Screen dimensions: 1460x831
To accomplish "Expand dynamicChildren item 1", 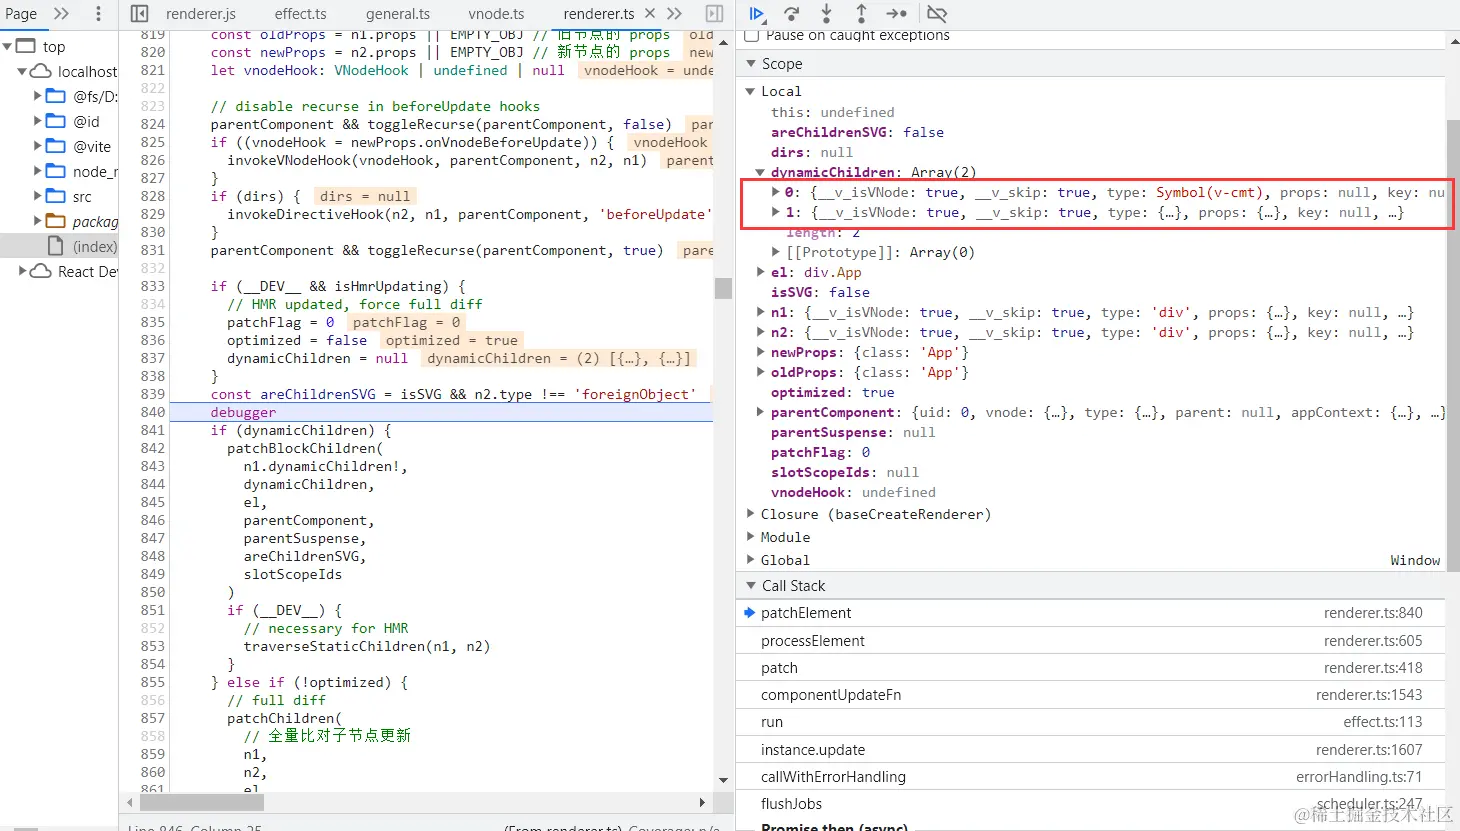I will (x=775, y=212).
